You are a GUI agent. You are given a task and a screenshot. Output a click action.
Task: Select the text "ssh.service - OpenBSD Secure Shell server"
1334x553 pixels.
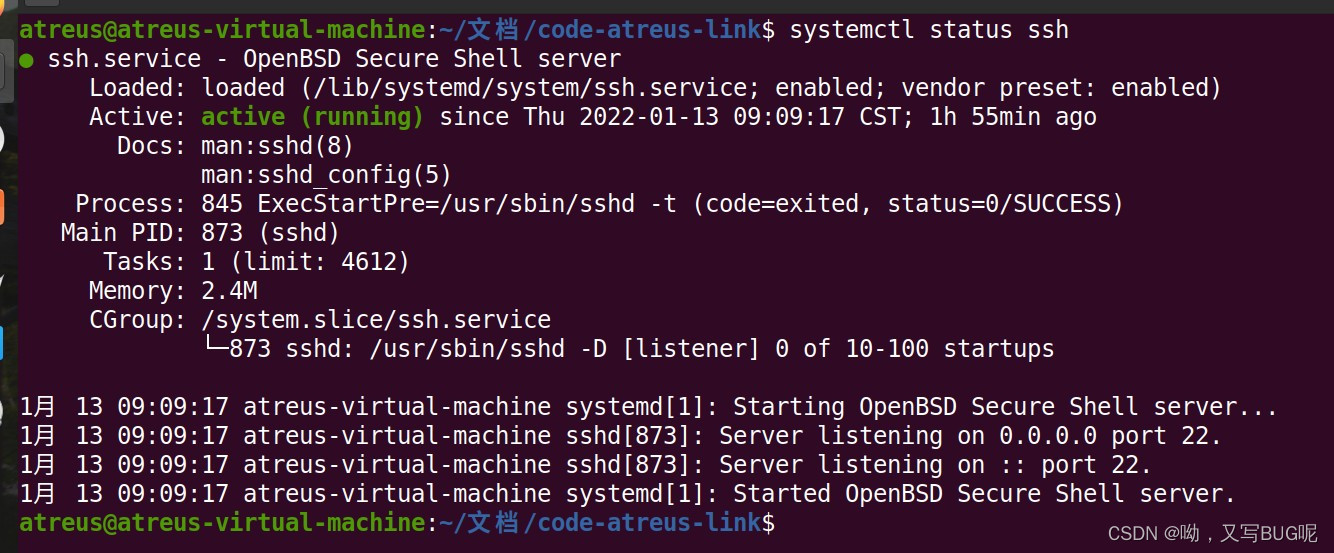coord(334,59)
